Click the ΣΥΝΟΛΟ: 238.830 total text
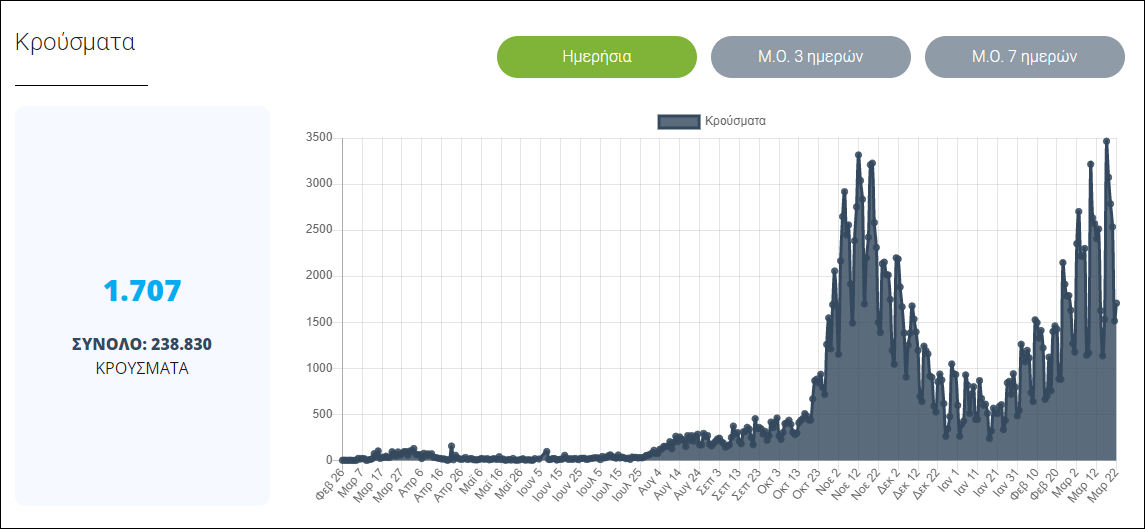 (142, 344)
